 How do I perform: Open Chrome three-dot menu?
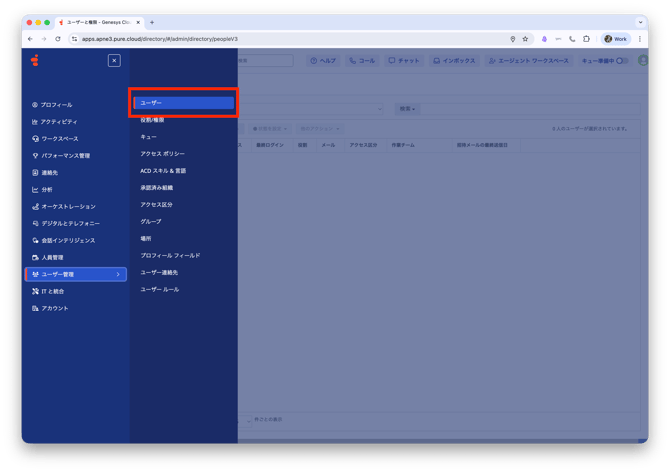pos(640,39)
